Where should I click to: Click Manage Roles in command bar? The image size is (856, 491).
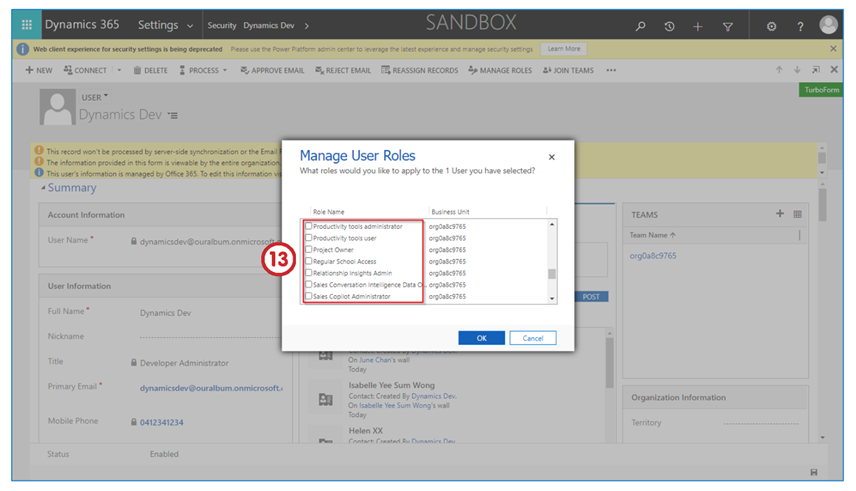pos(500,71)
